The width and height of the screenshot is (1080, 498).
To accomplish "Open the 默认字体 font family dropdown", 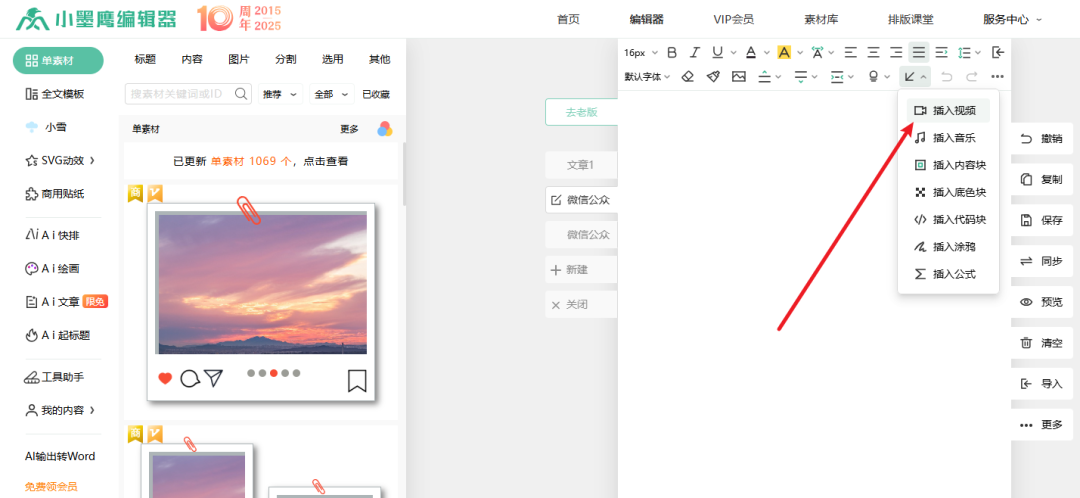I will pyautogui.click(x=647, y=76).
